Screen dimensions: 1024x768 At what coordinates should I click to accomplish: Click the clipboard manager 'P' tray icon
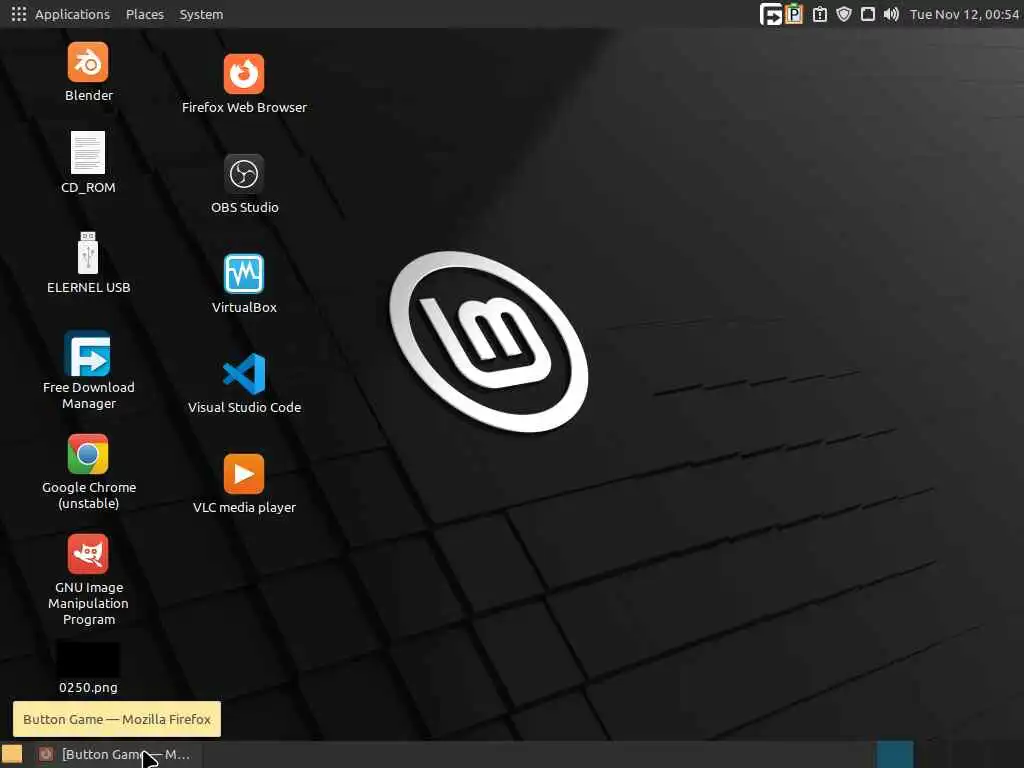(794, 14)
